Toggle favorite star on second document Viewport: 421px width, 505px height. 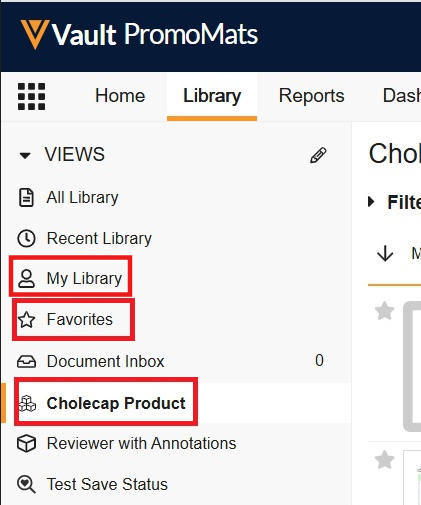pyautogui.click(x=385, y=460)
